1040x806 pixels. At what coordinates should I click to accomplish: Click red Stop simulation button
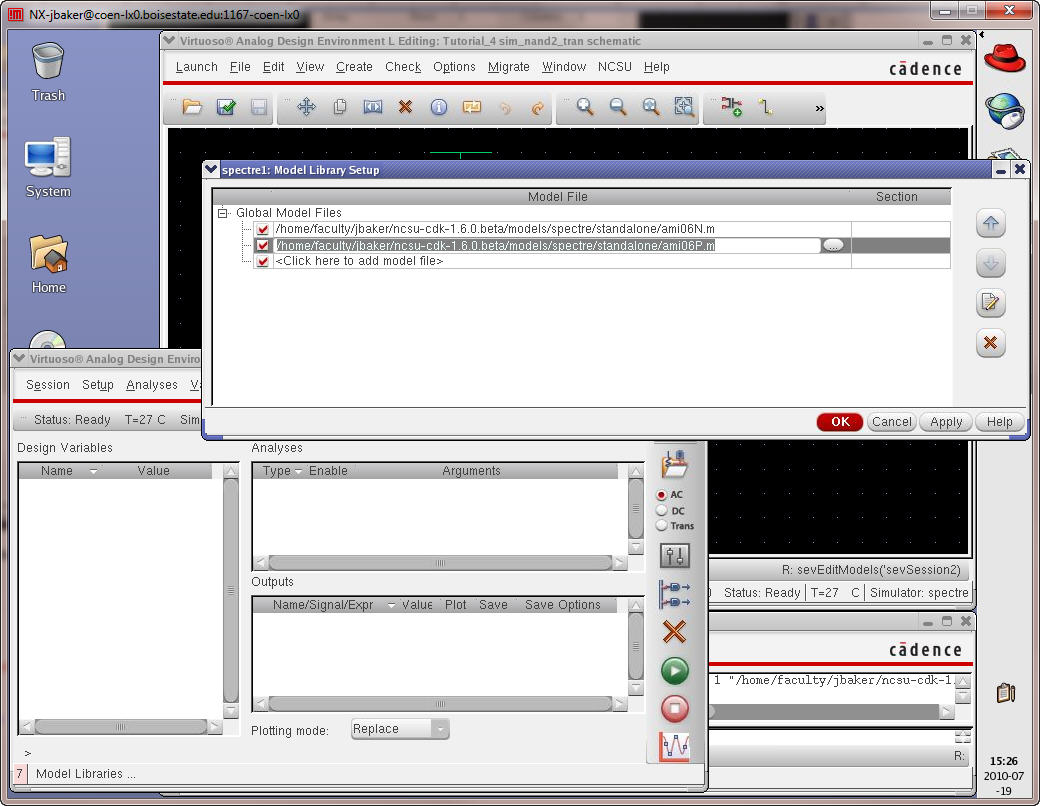click(x=675, y=708)
